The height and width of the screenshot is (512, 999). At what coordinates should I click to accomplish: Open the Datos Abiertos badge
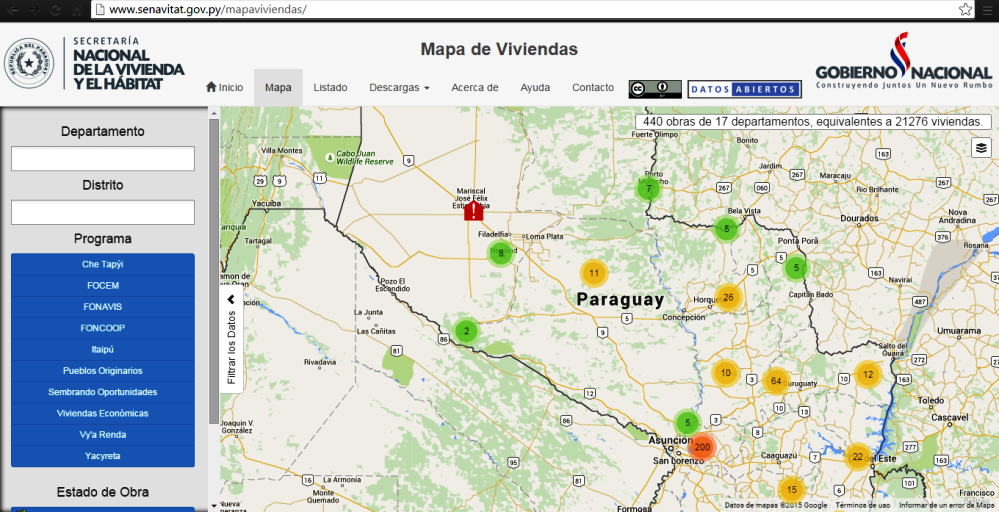tap(744, 89)
